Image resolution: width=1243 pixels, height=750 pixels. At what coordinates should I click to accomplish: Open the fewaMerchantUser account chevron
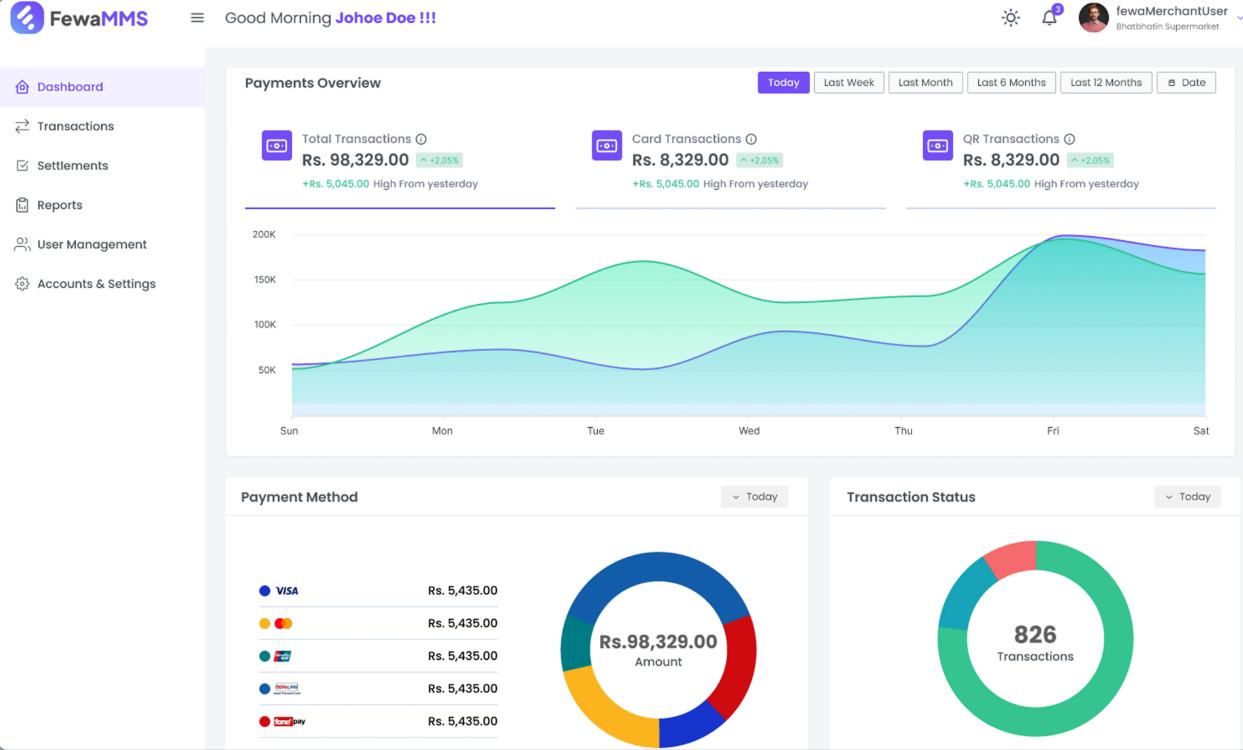tap(1238, 17)
